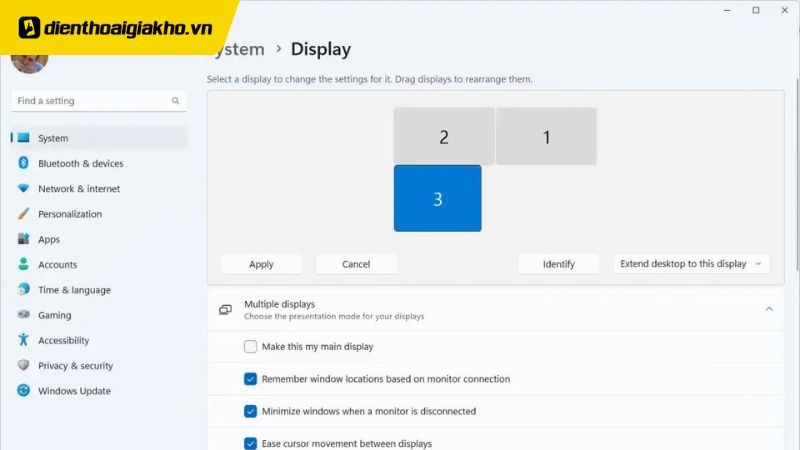Click the Apply button
The width and height of the screenshot is (800, 450).
(261, 264)
